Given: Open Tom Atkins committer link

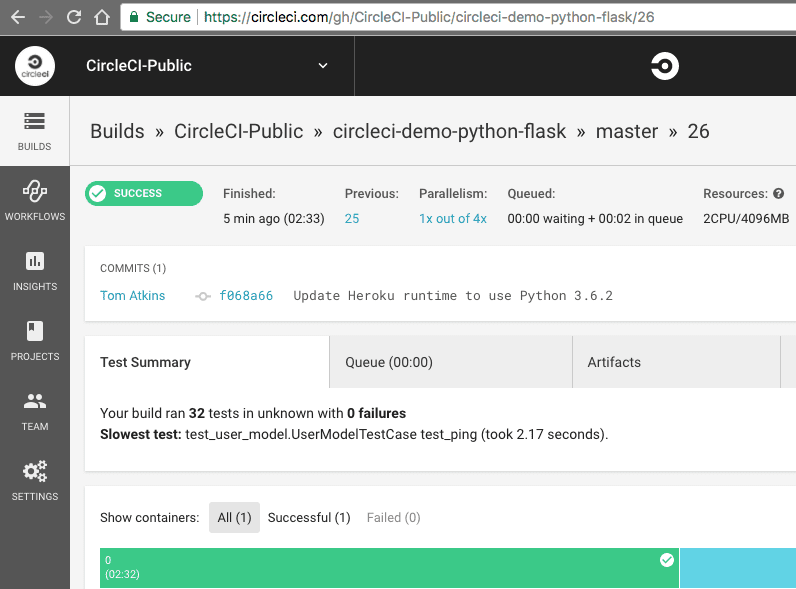Looking at the screenshot, I should [x=132, y=296].
